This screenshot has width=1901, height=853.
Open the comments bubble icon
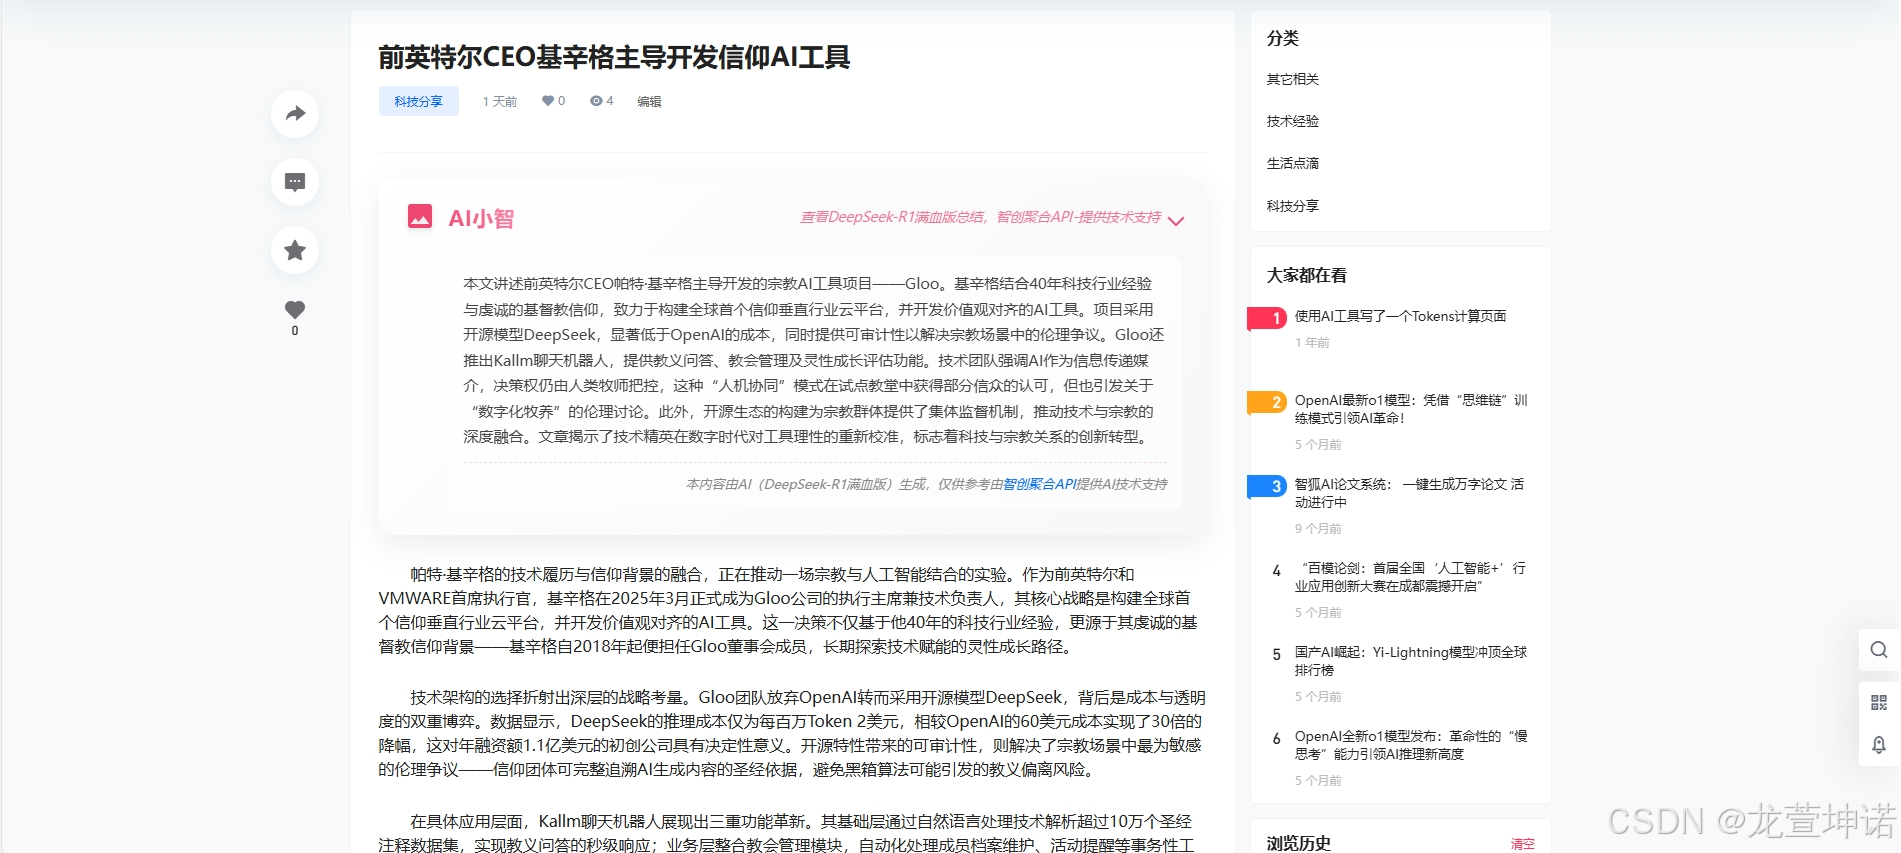[295, 182]
